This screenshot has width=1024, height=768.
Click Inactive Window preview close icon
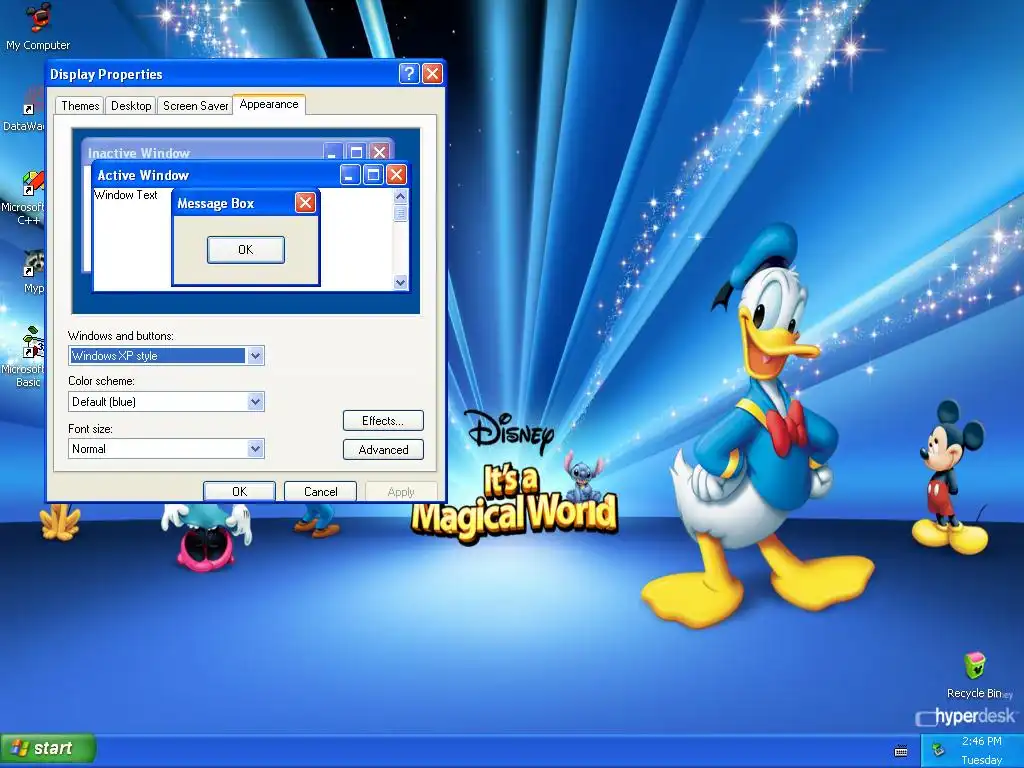pos(379,152)
